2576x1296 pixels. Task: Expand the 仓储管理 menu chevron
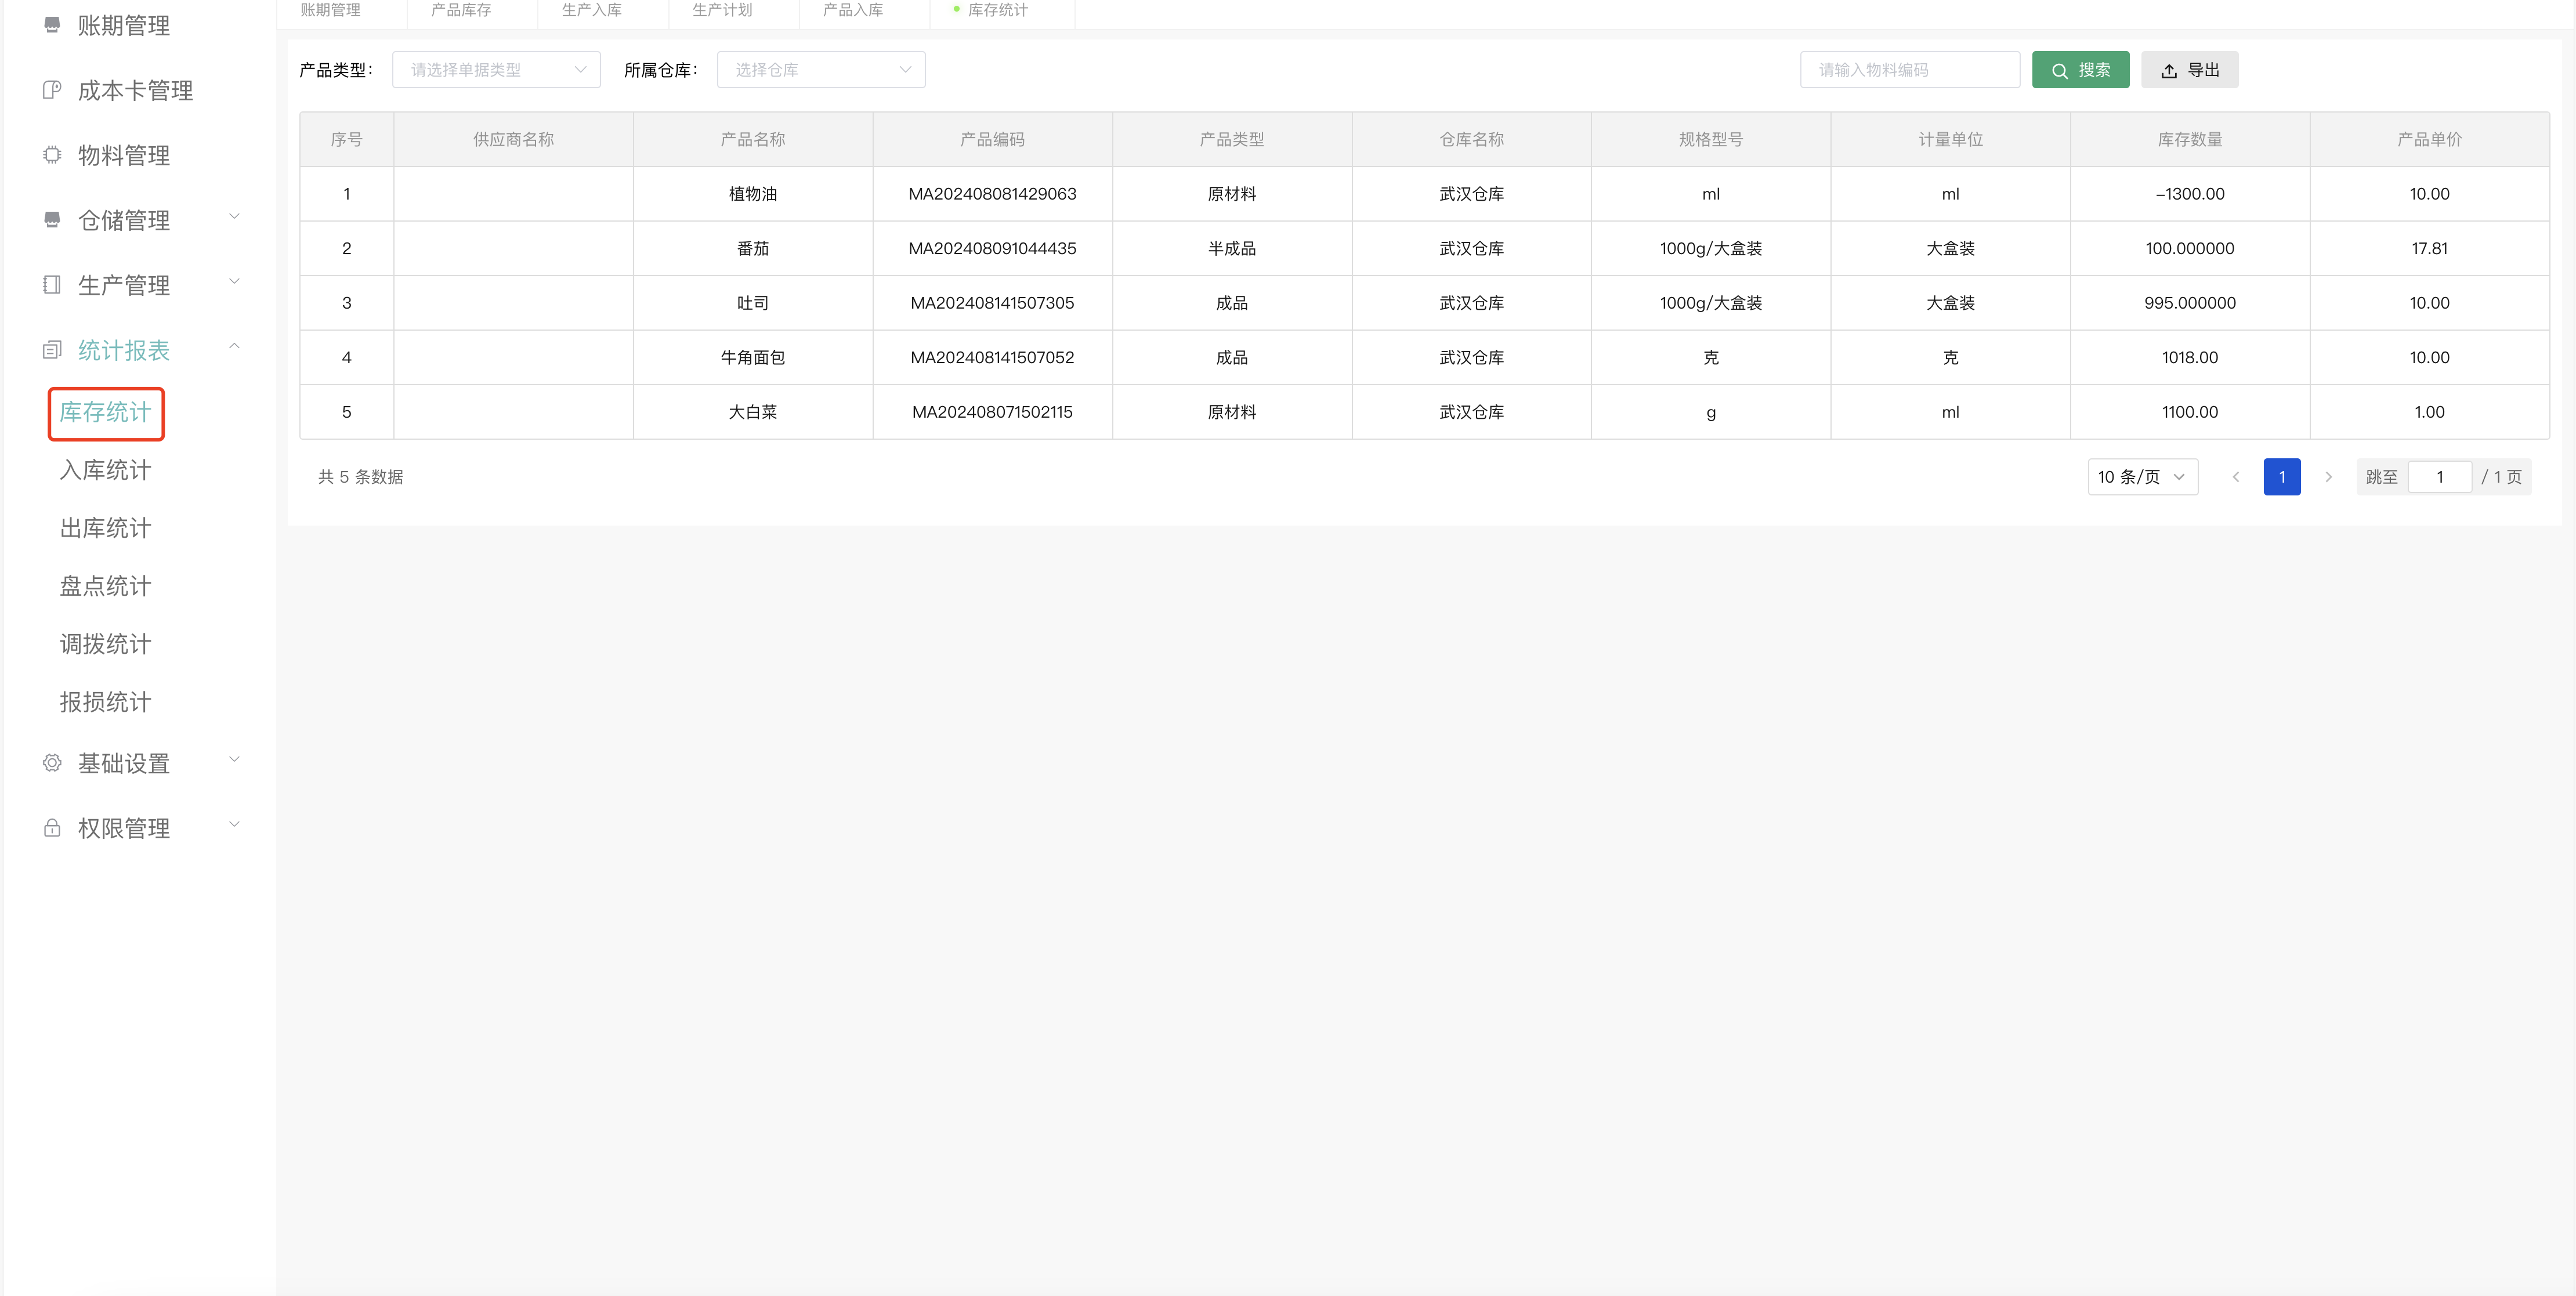[234, 217]
